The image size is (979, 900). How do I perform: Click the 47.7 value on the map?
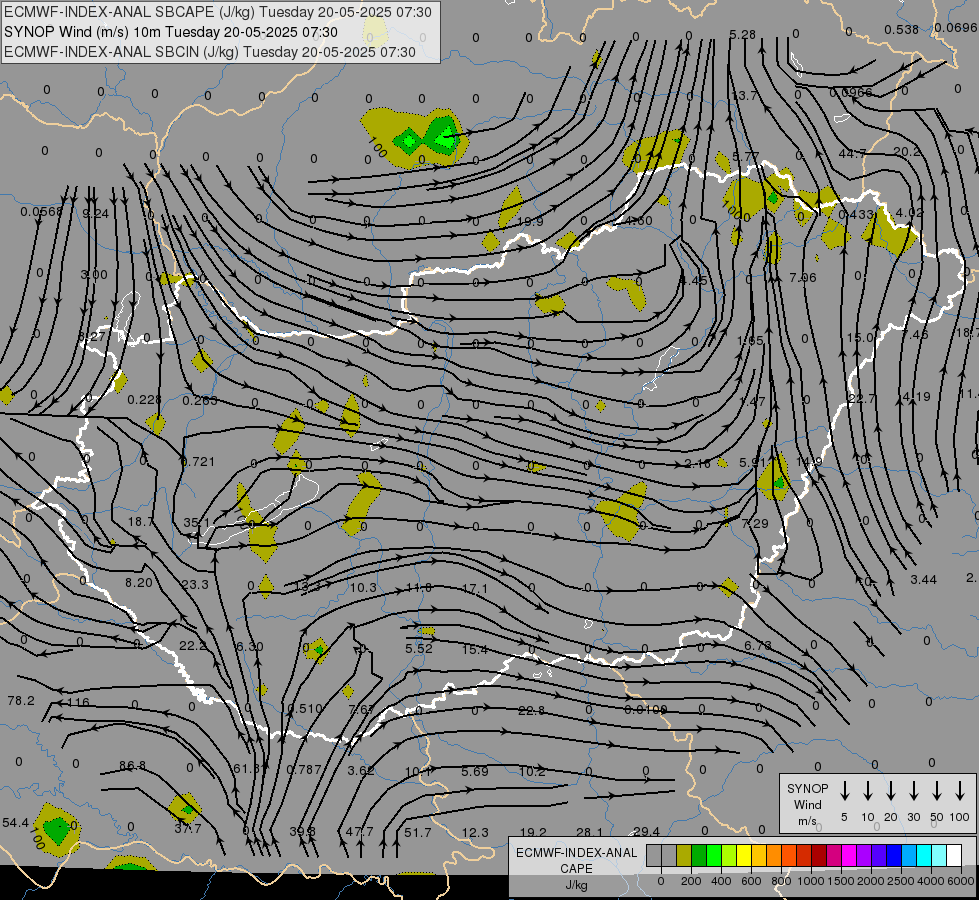360,832
